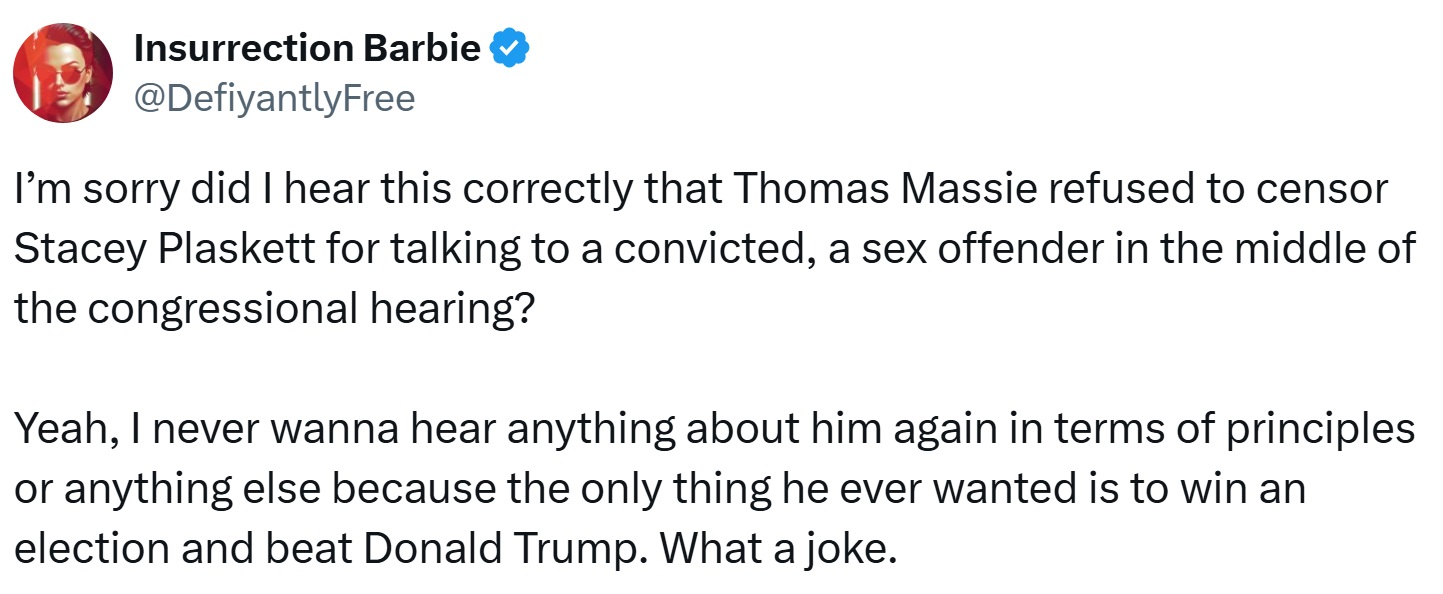Image resolution: width=1443 pixels, height=594 pixels.
Task: Click the phrase "congressional hearing?"
Action: click(x=305, y=309)
